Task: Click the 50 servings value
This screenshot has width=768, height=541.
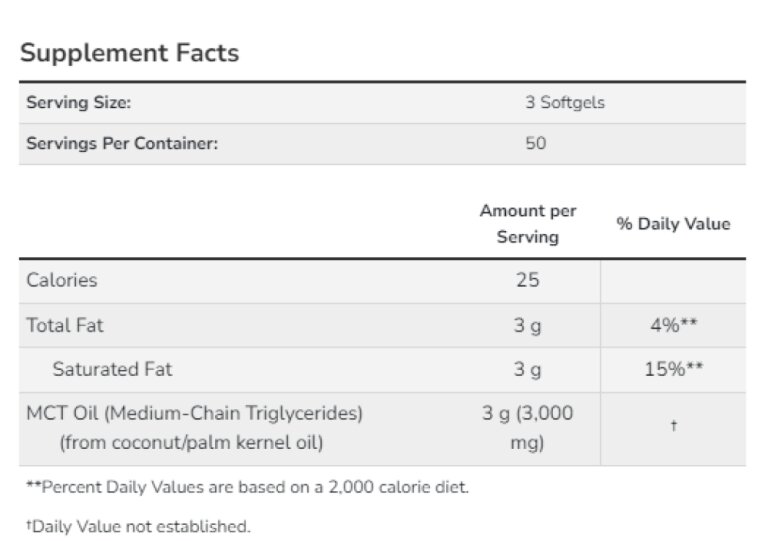Action: (x=536, y=143)
